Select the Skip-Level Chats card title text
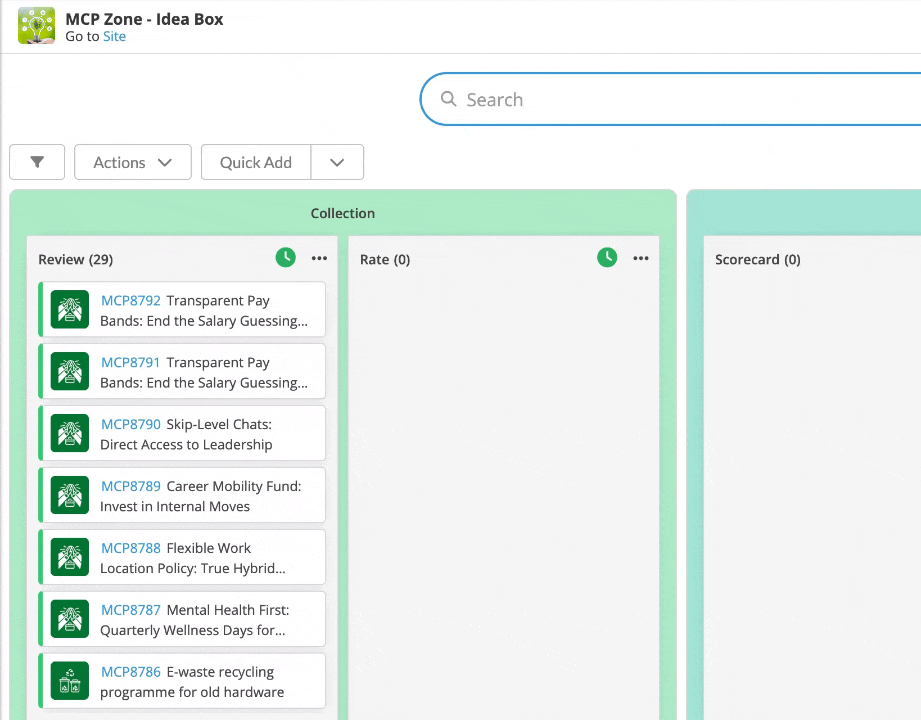Screen dimensions: 921x720 coord(186,435)
